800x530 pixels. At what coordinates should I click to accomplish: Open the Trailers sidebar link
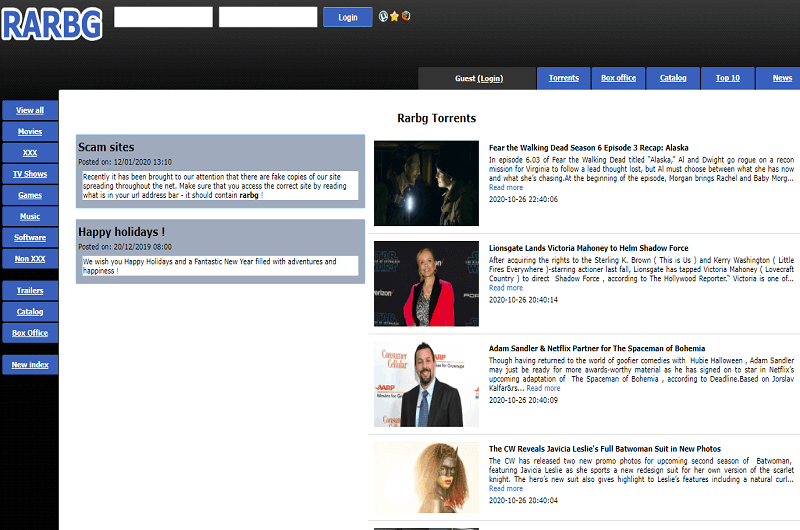(x=30, y=291)
